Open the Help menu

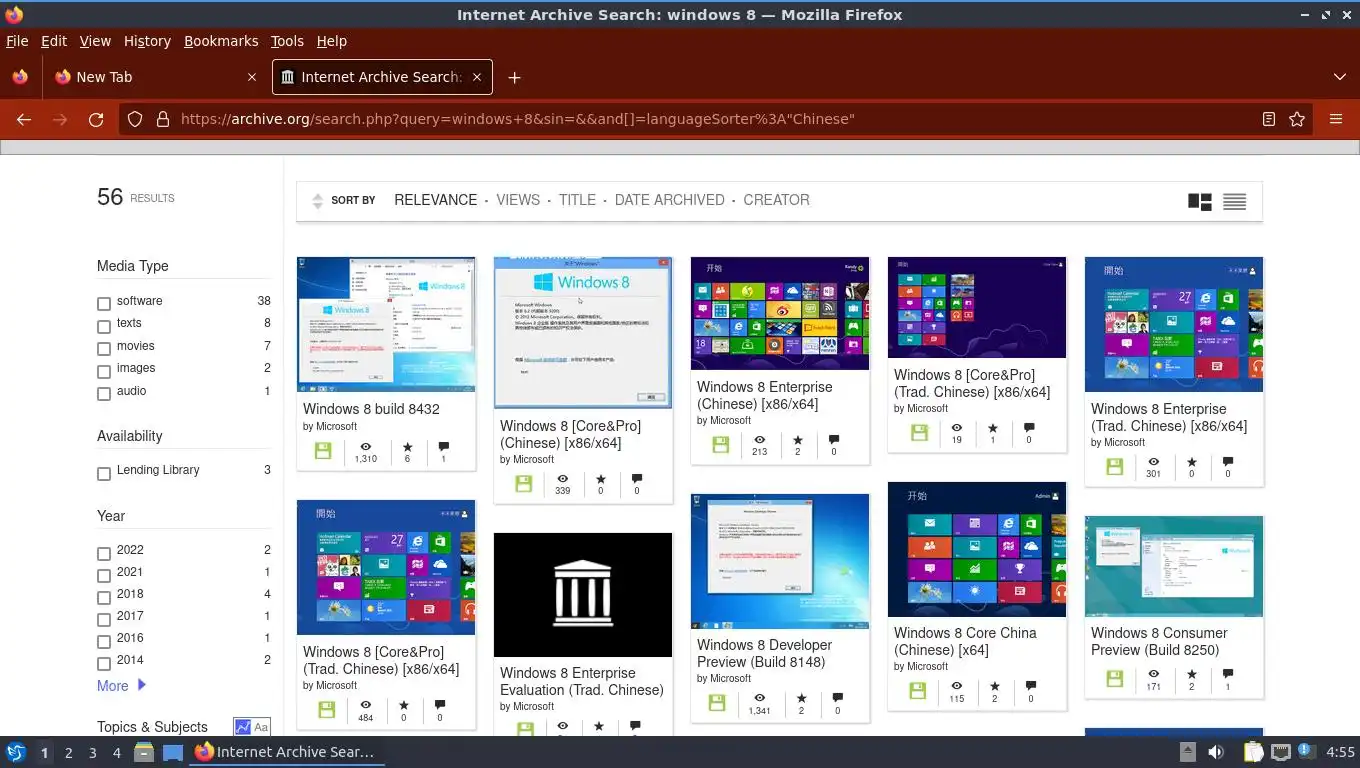tap(332, 41)
